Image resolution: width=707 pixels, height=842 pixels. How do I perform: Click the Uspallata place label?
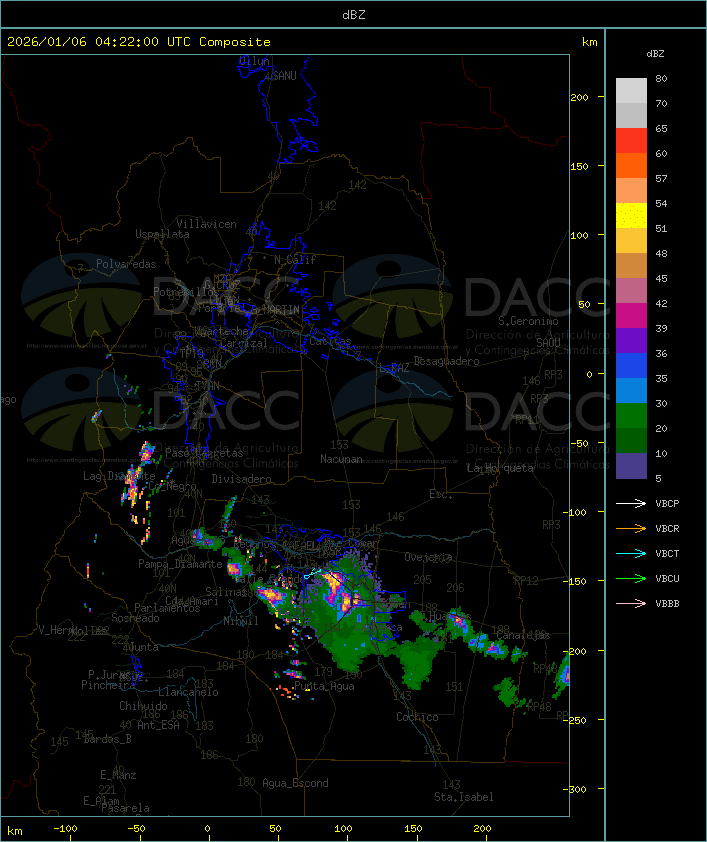tap(162, 234)
